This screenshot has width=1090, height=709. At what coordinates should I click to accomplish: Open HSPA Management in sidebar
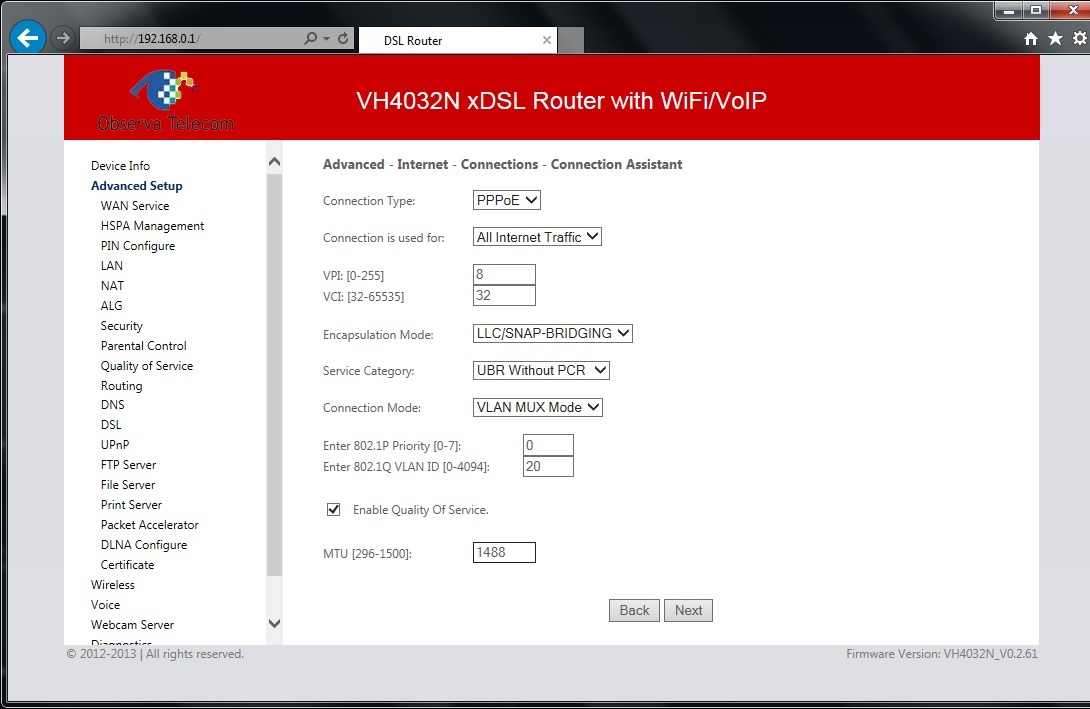click(152, 226)
